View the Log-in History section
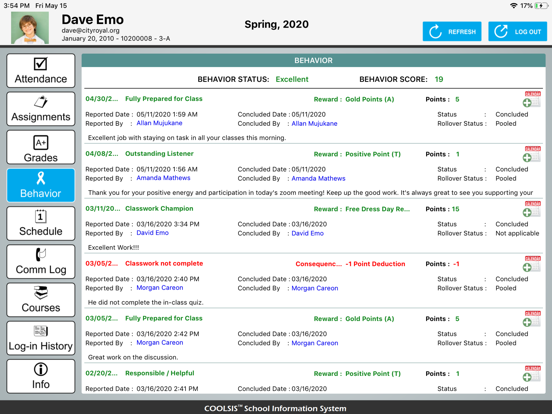The image size is (552, 414). coord(41,338)
